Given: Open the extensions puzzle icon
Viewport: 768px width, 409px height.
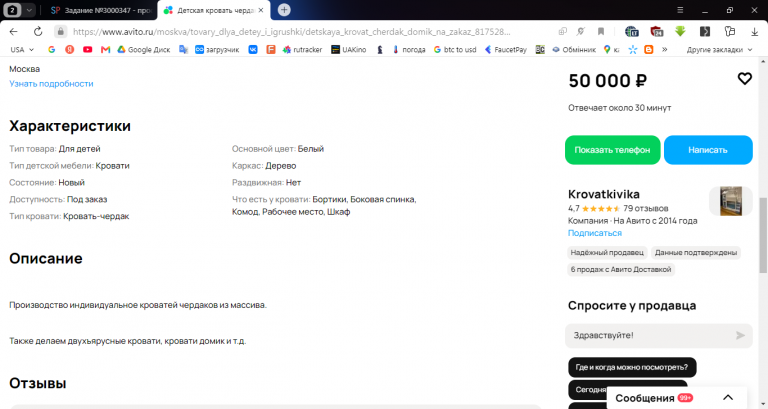Looking at the screenshot, I should [730, 31].
